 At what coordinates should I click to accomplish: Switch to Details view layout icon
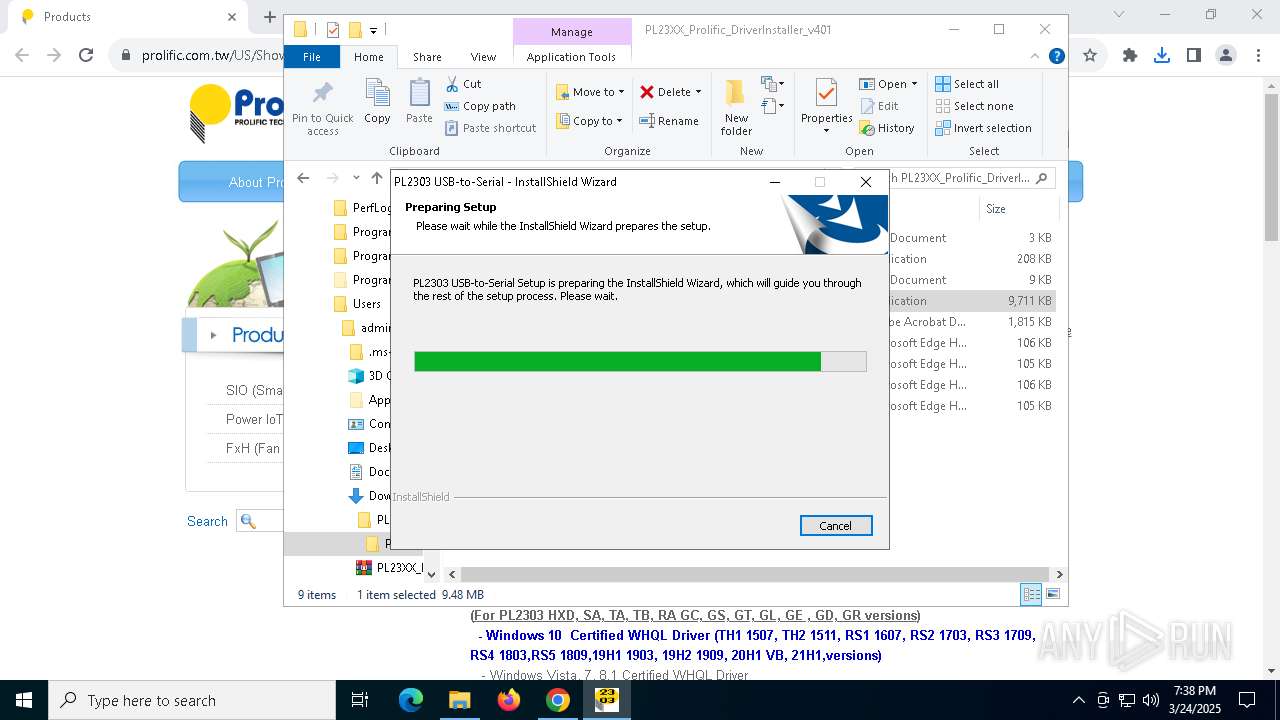click(1031, 594)
